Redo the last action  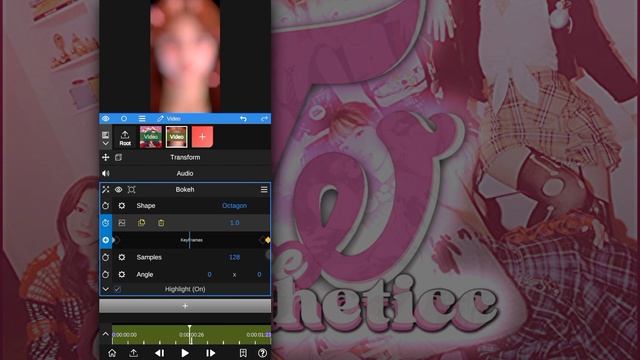264,118
